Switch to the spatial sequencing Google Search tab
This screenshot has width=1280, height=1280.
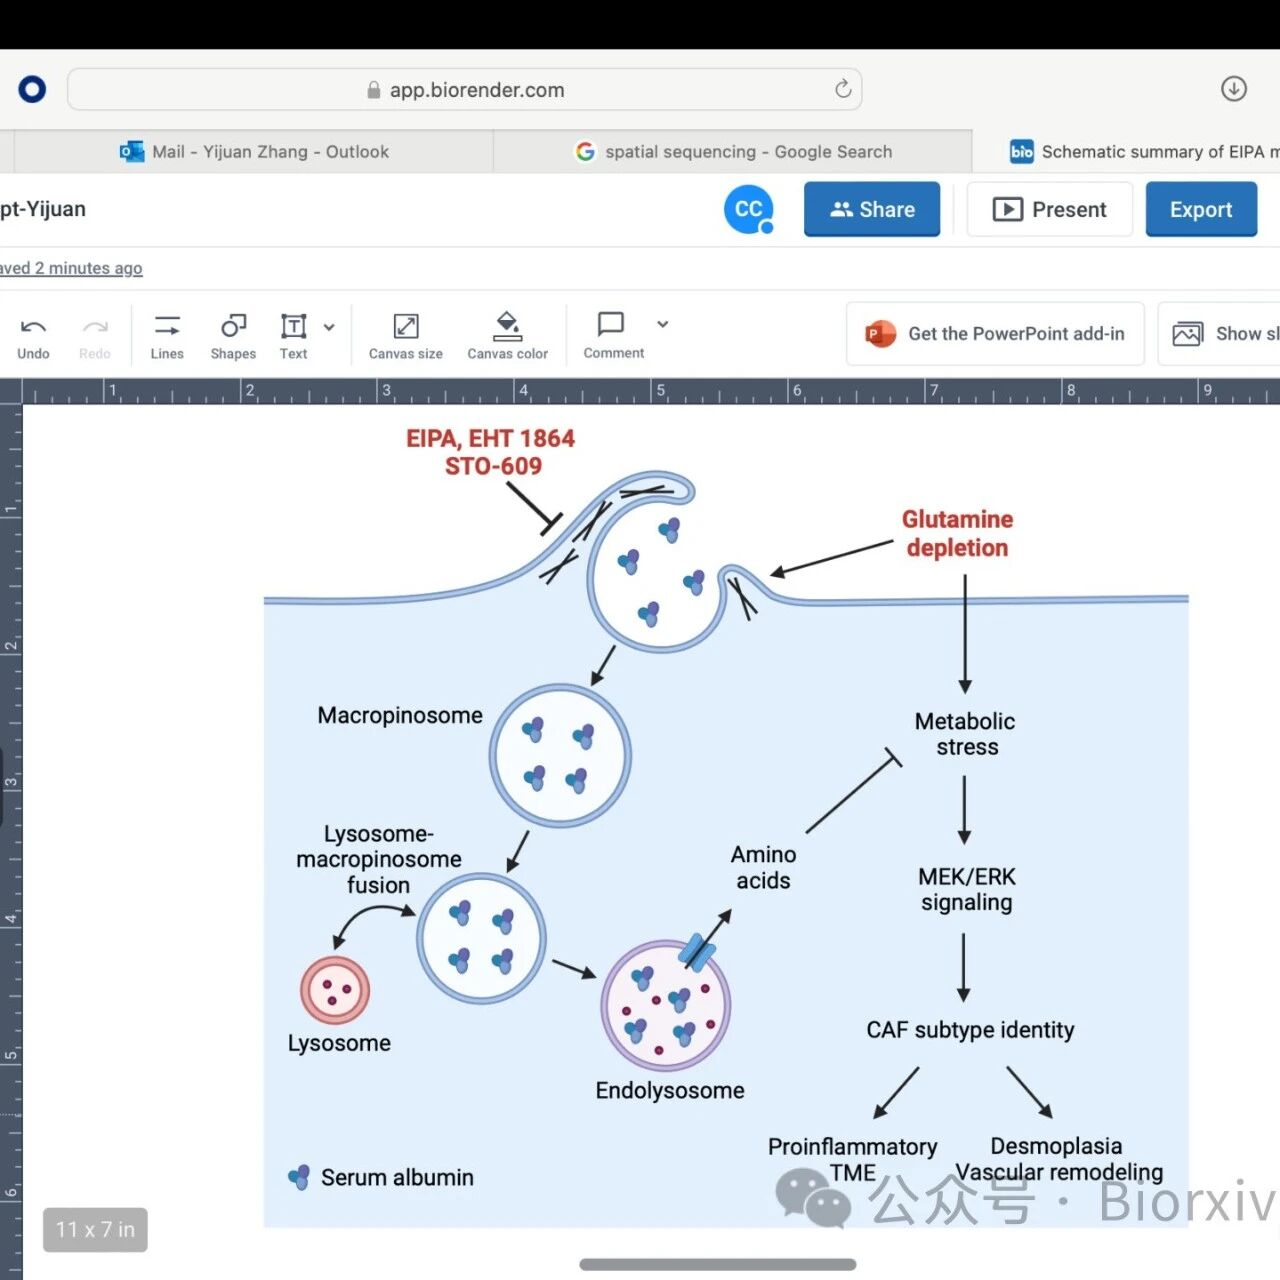click(733, 152)
